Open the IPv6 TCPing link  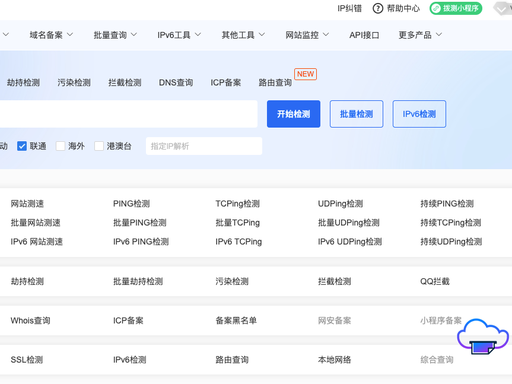pyautogui.click(x=239, y=242)
